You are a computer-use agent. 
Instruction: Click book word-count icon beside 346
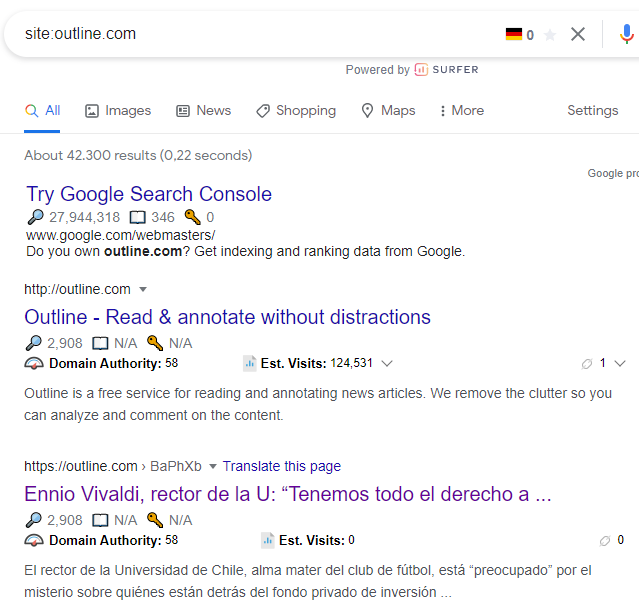pyautogui.click(x=137, y=218)
